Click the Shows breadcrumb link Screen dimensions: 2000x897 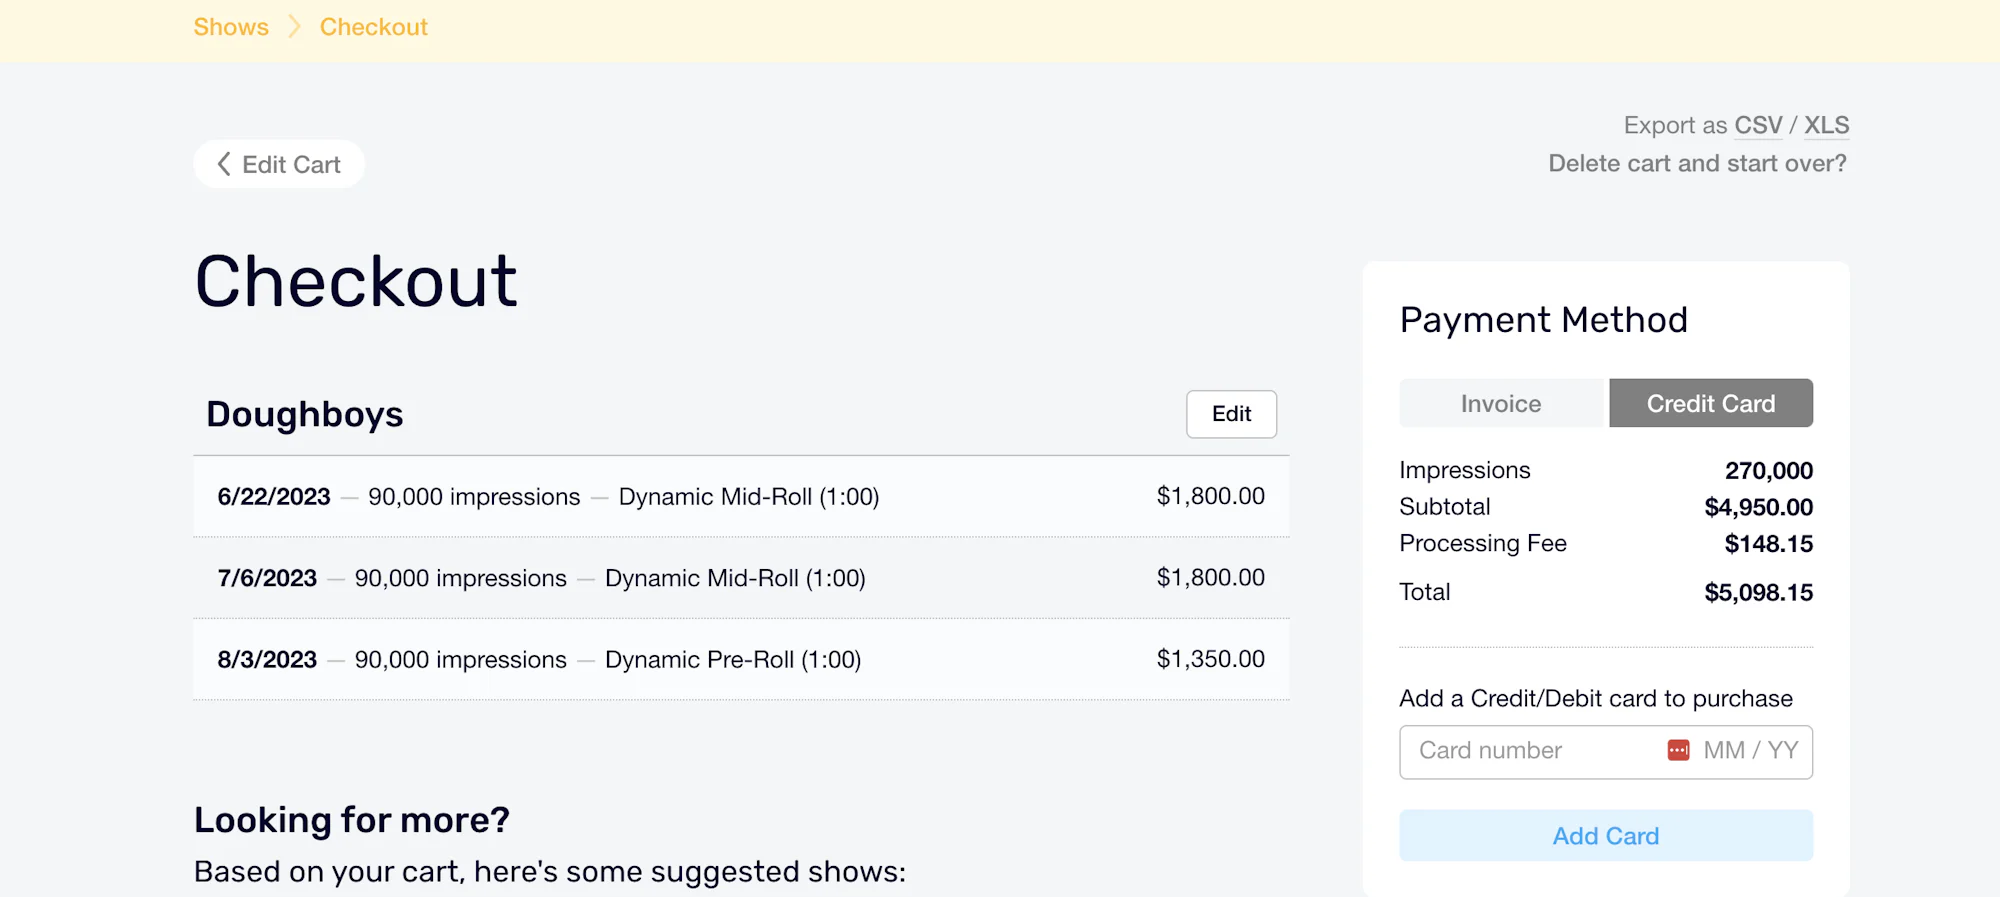click(x=231, y=27)
